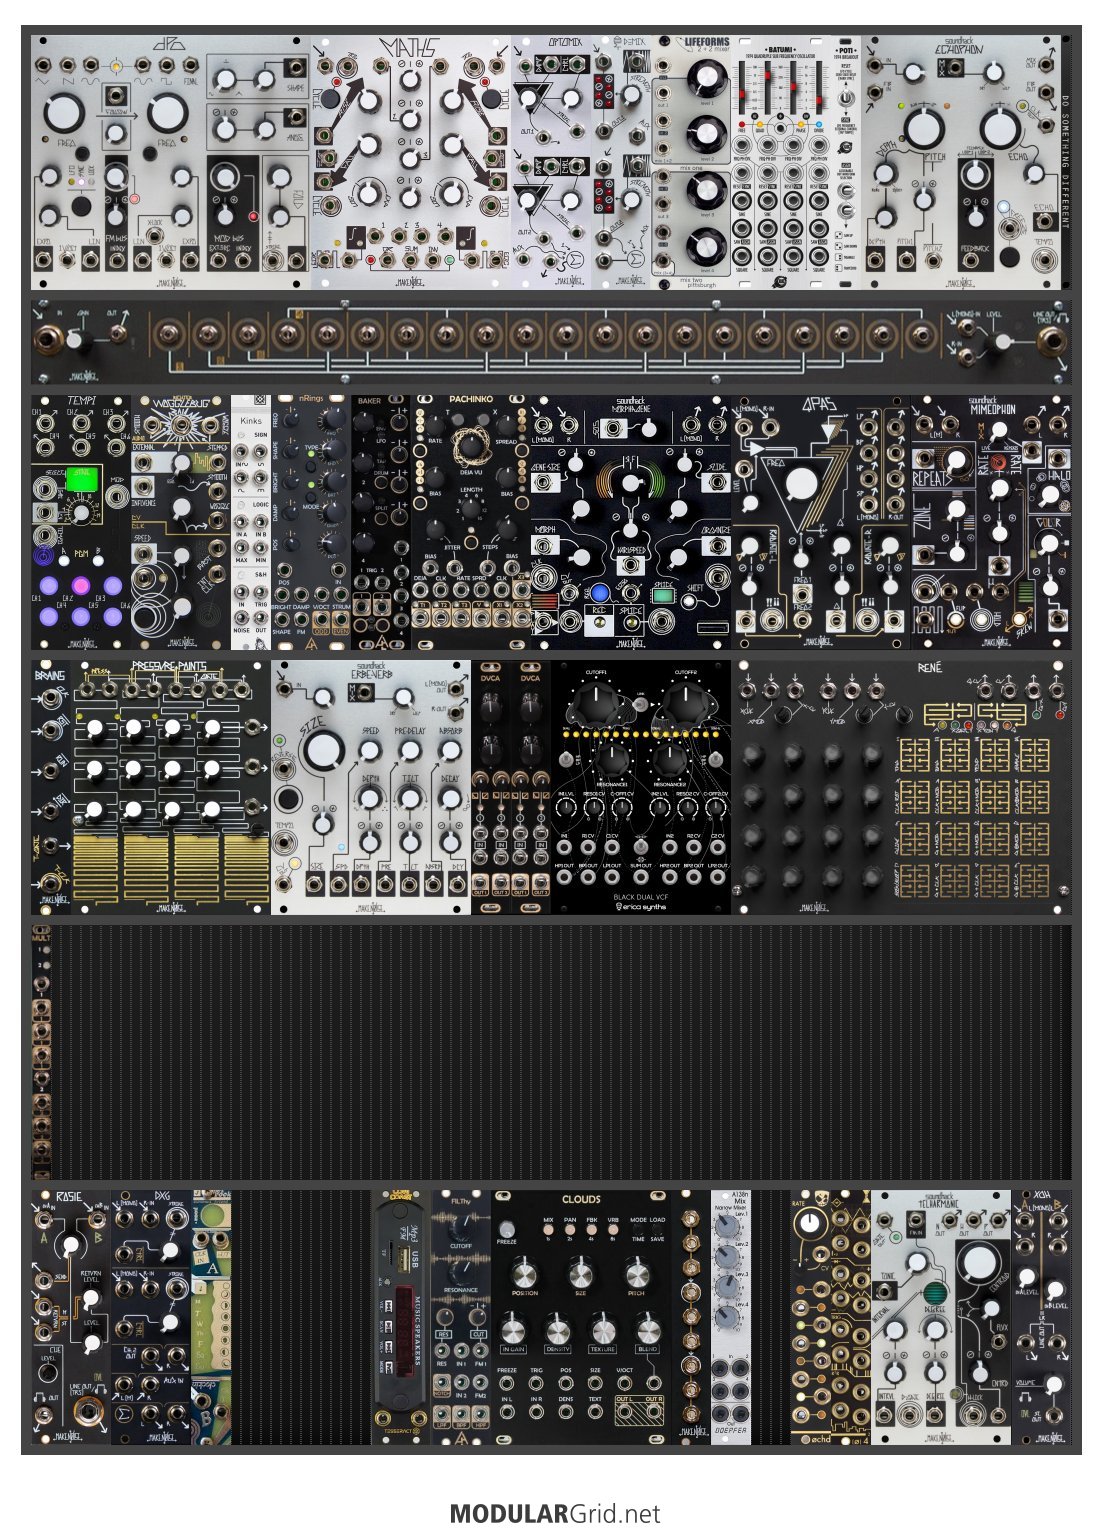The image size is (1112, 1535).
Task: Click the Erbe-Verb ABSORB knob
Action: (x=450, y=750)
